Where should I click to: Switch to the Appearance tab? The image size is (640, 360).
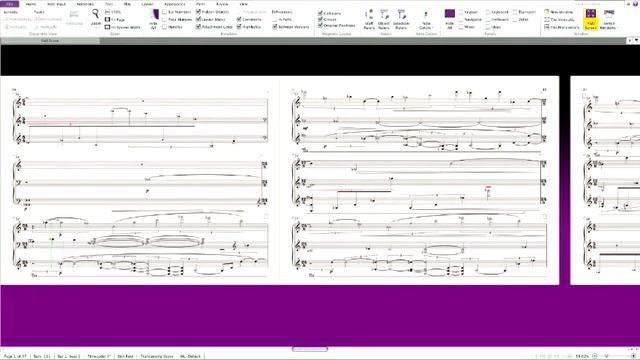(x=175, y=4)
